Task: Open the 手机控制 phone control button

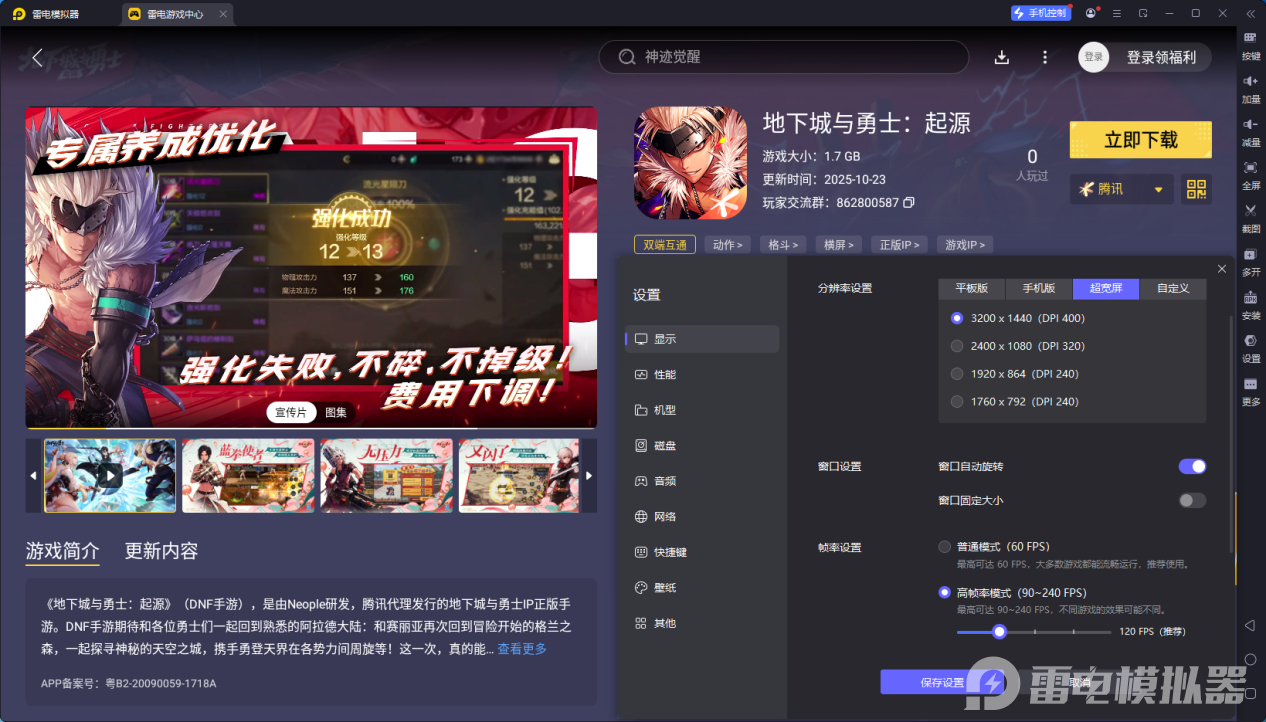Action: pos(1040,13)
